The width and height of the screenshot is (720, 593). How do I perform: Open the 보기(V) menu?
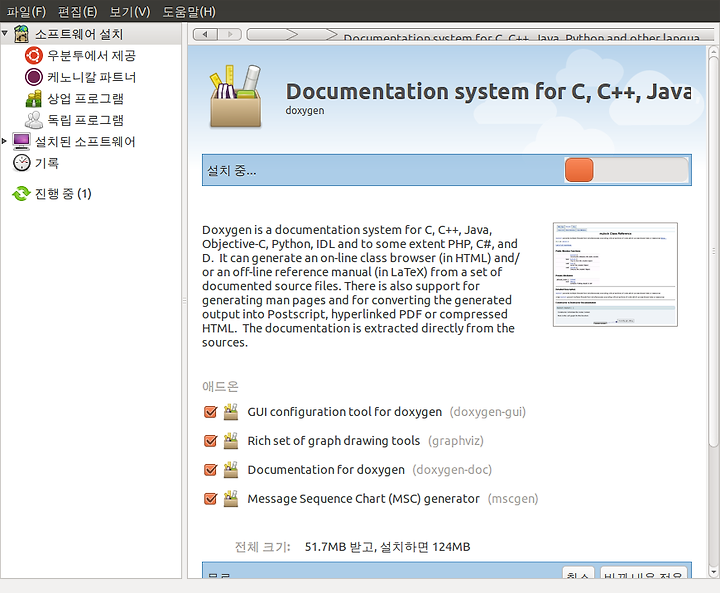coord(129,11)
